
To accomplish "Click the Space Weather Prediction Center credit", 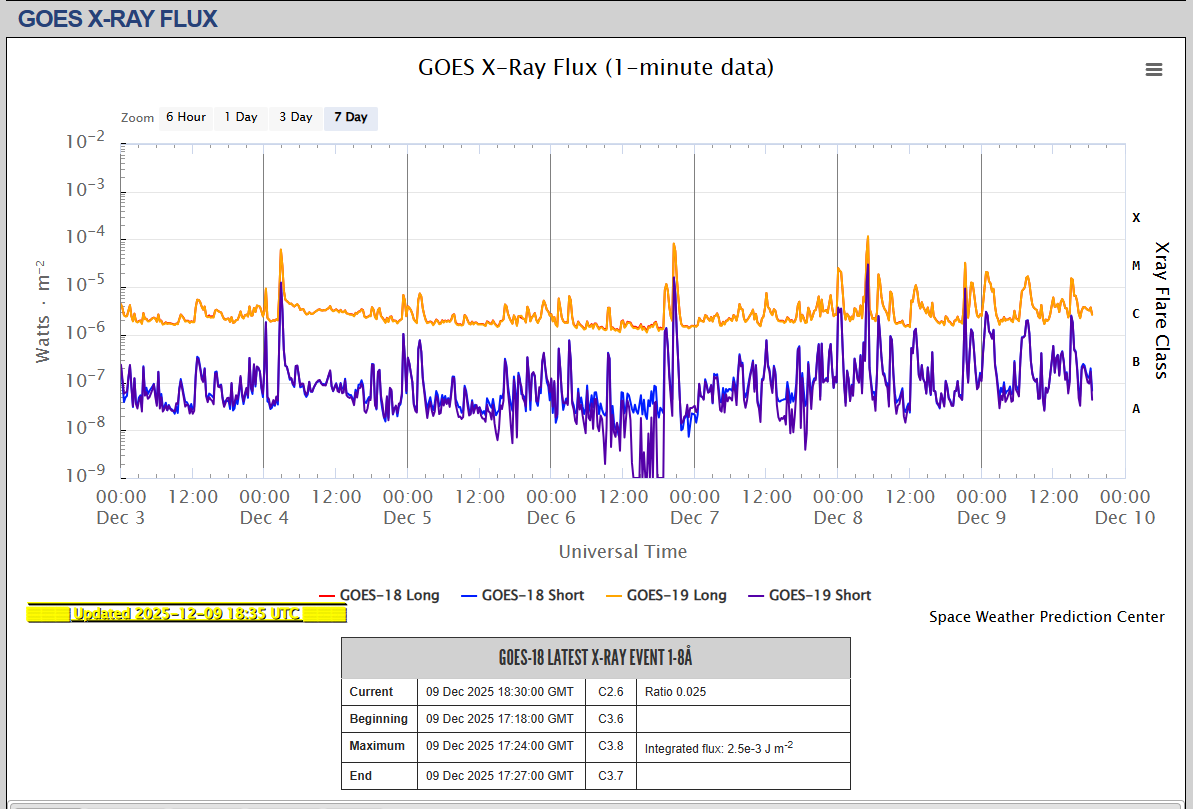I will coord(1046,617).
